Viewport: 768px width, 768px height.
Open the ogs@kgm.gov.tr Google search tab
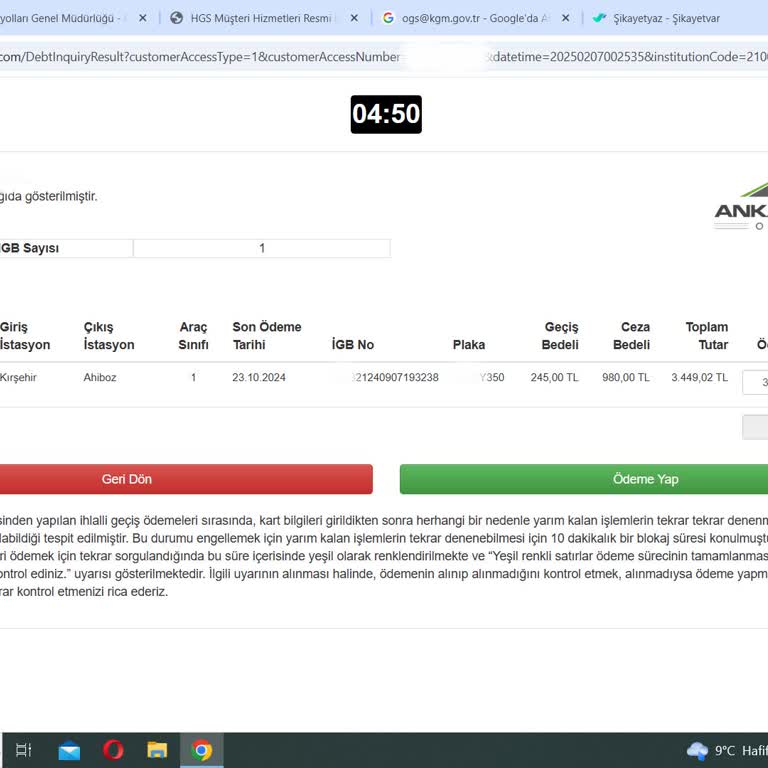tap(475, 18)
